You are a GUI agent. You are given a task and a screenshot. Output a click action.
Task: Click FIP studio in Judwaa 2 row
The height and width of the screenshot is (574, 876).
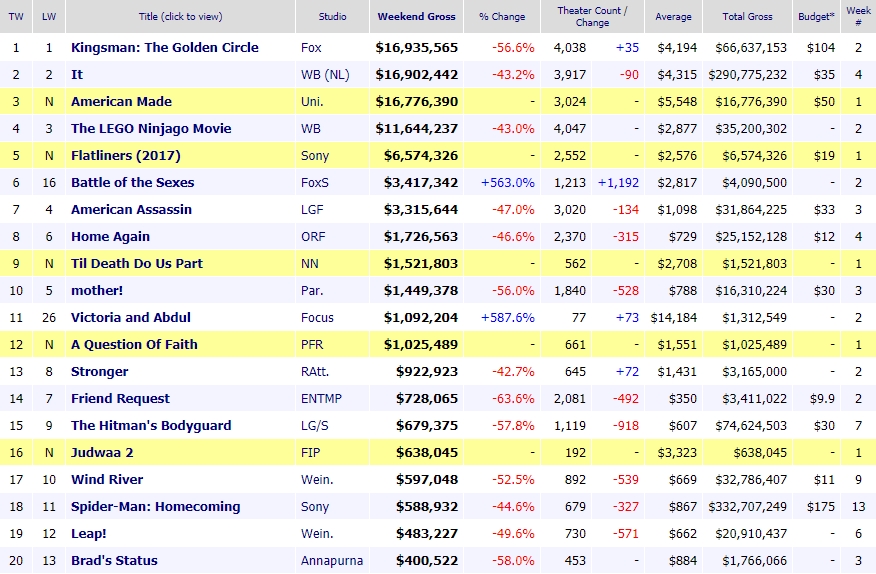point(310,453)
